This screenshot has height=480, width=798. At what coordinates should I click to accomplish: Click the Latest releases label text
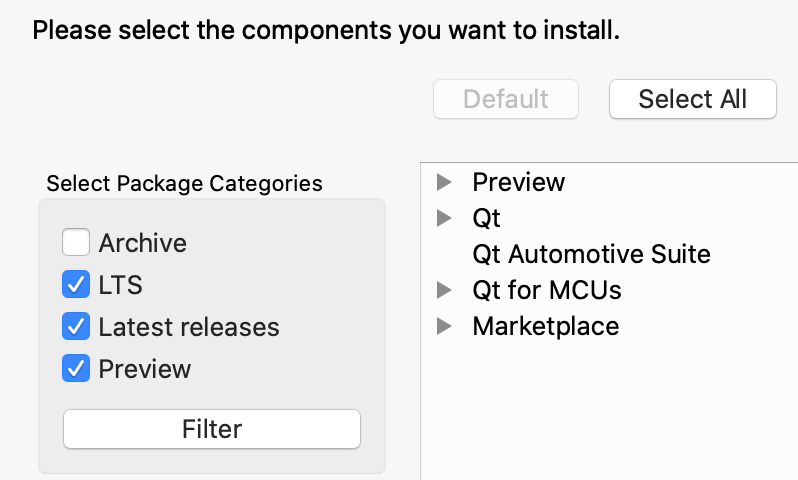pyautogui.click(x=188, y=327)
